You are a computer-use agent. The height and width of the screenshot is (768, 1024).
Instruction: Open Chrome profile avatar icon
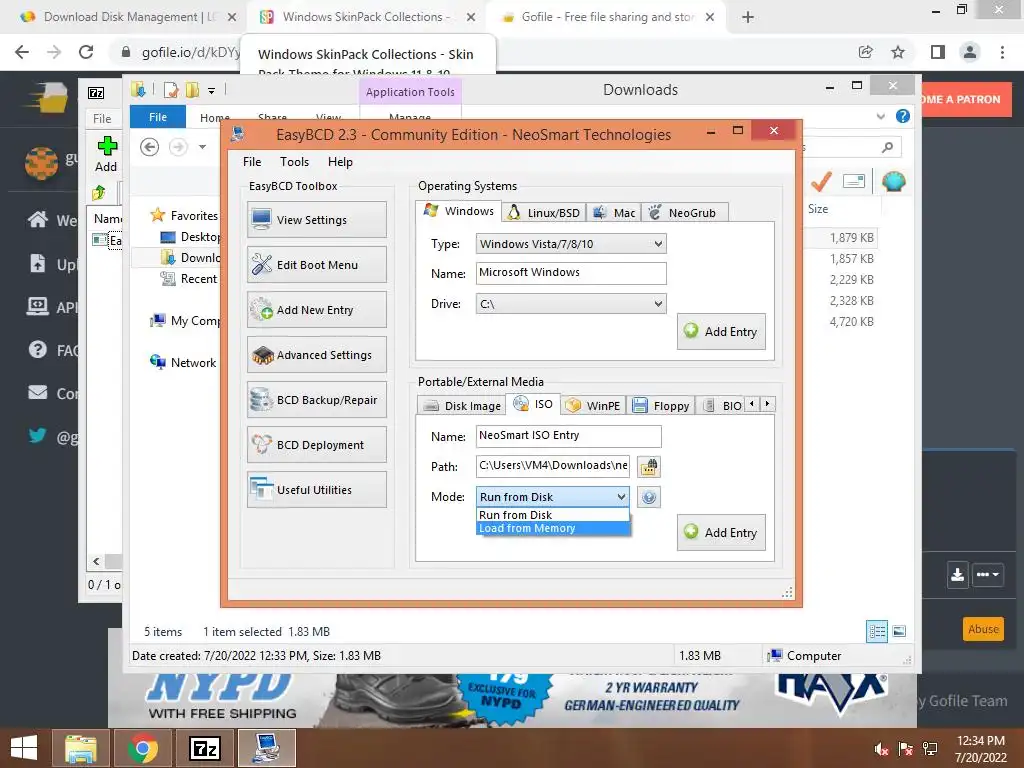click(x=970, y=52)
